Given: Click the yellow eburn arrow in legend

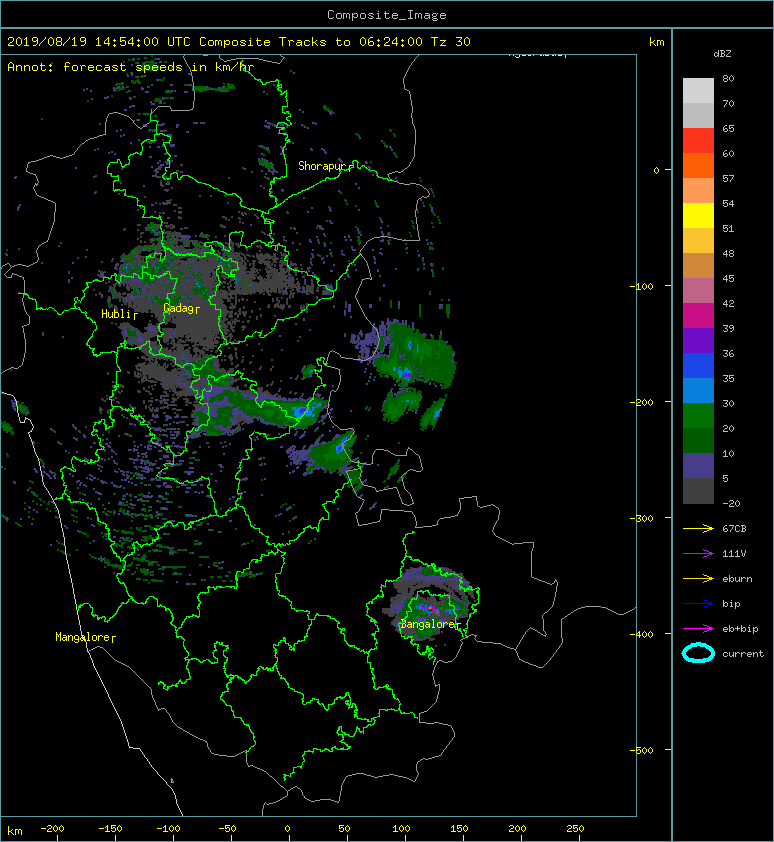Looking at the screenshot, I should pyautogui.click(x=698, y=579).
